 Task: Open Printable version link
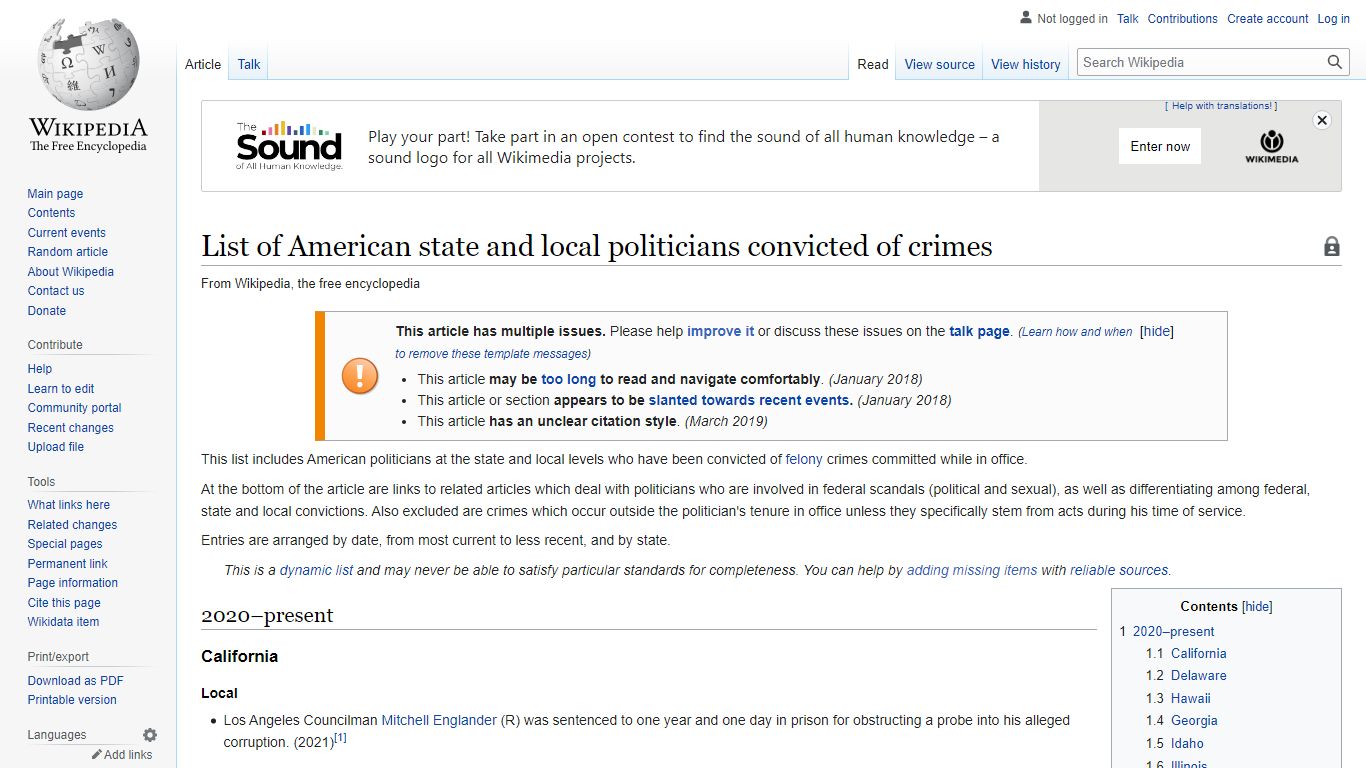[x=72, y=700]
